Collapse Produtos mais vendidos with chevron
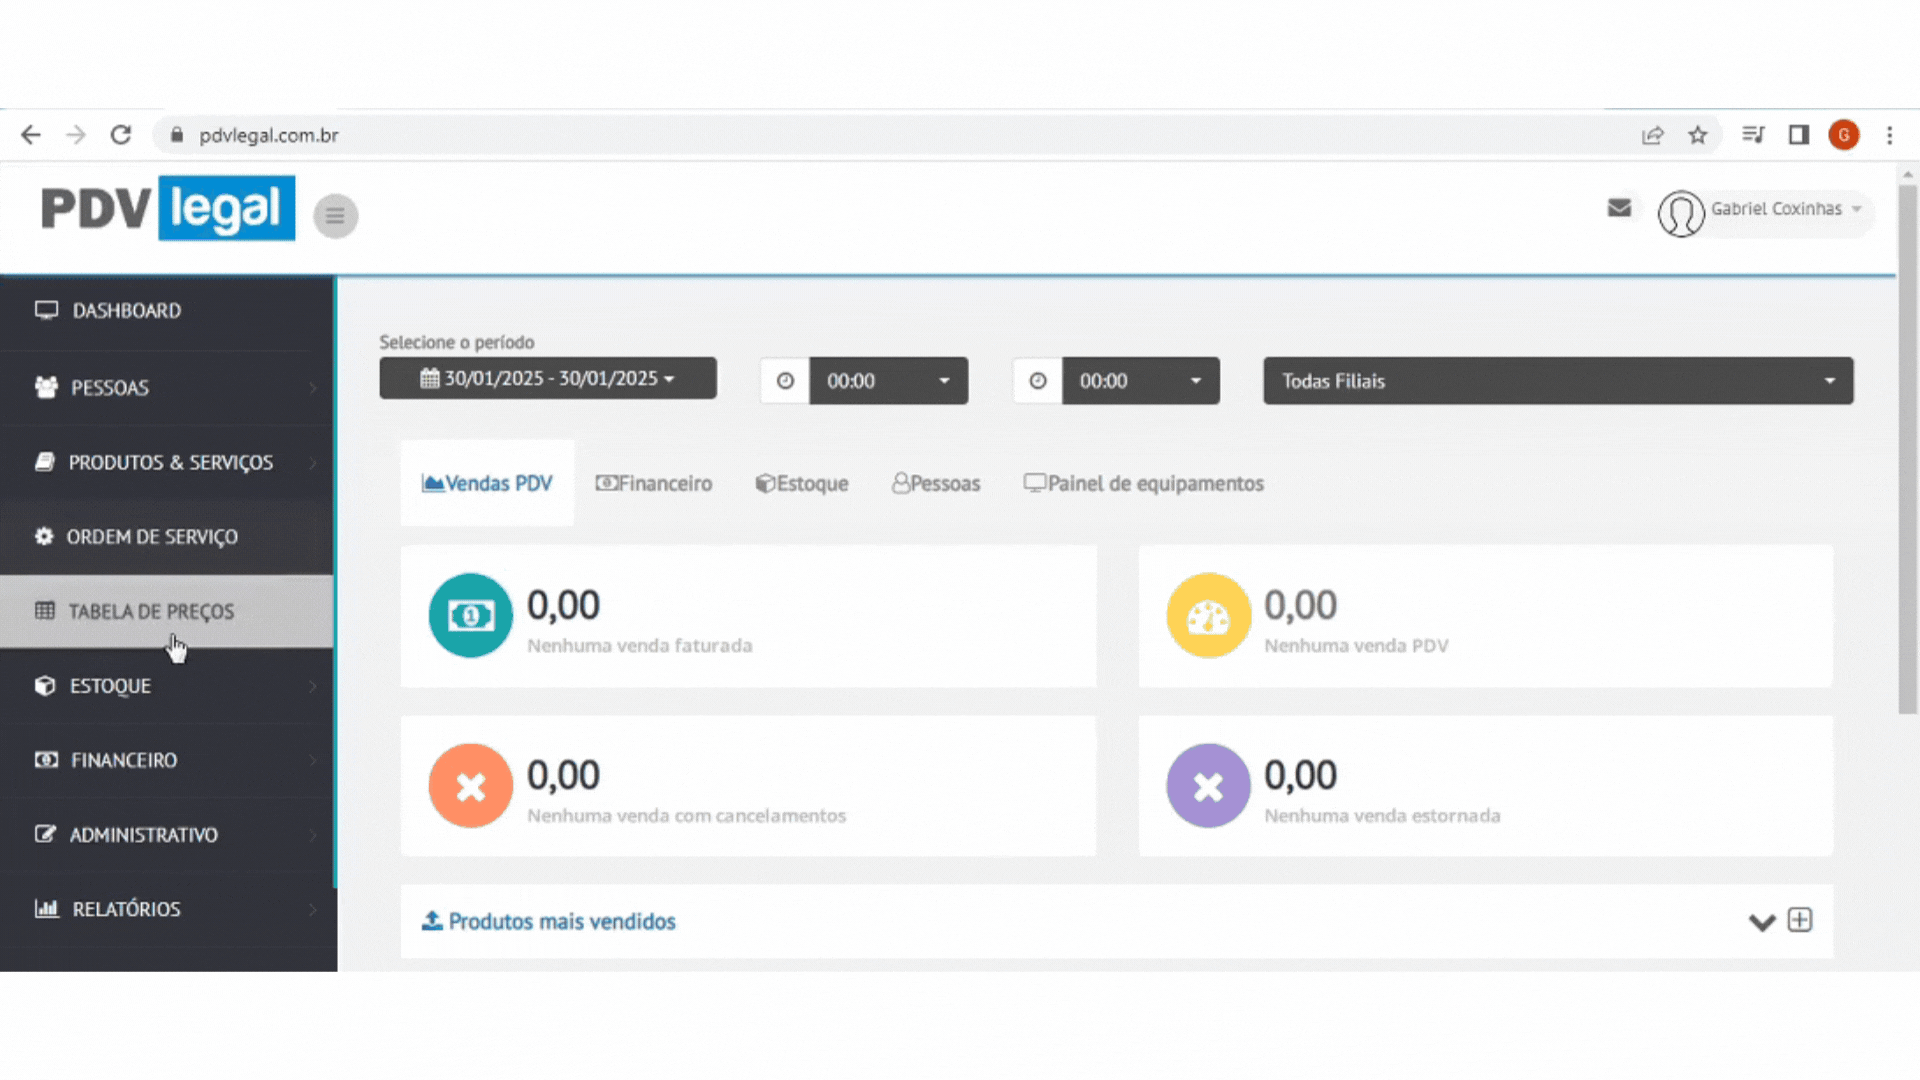This screenshot has width=1920, height=1080. [1761, 922]
